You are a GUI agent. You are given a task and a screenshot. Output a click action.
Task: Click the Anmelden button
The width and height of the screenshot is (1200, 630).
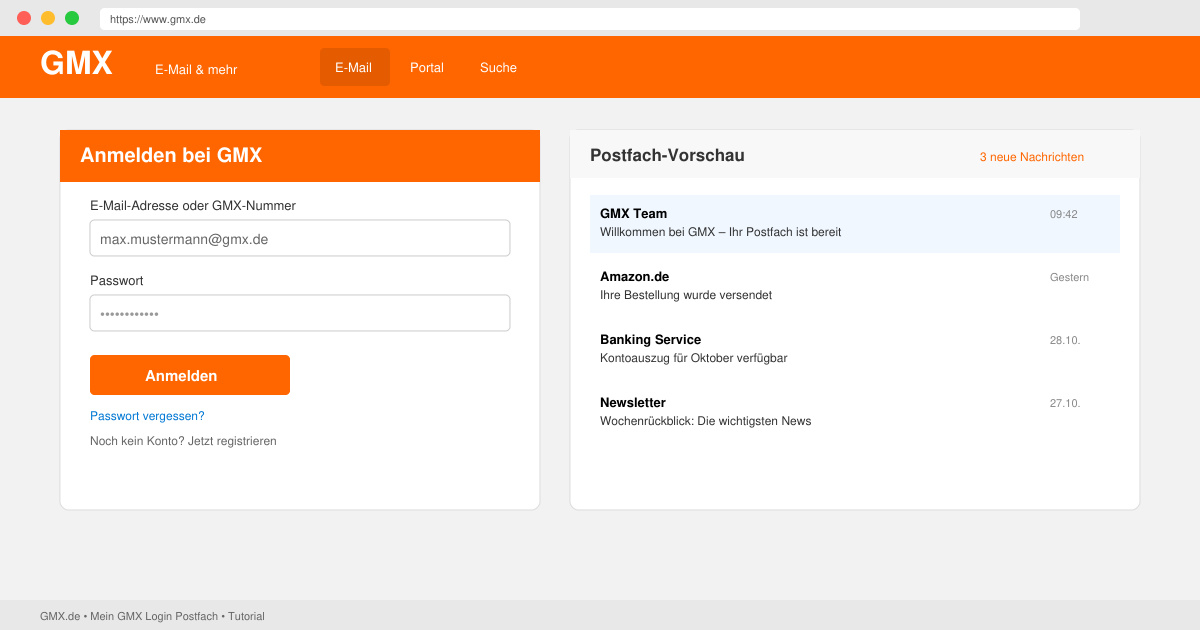pyautogui.click(x=190, y=375)
